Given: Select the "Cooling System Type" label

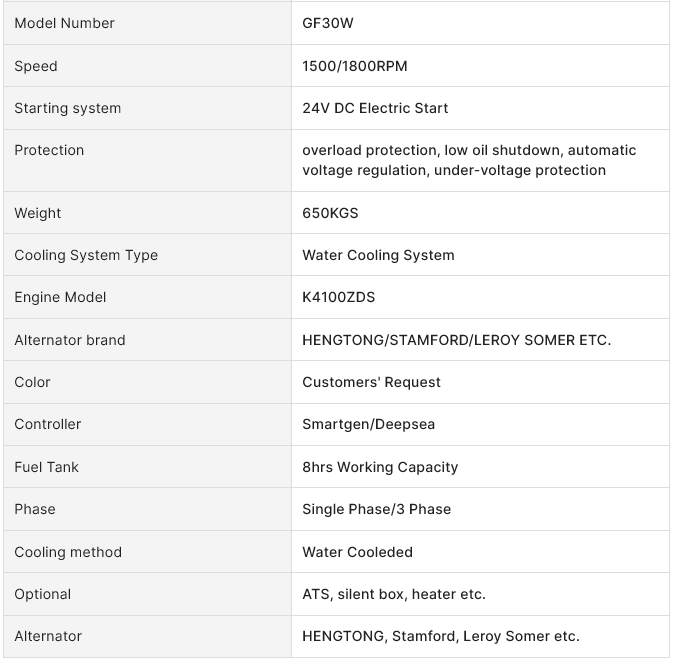Looking at the screenshot, I should coord(86,255).
